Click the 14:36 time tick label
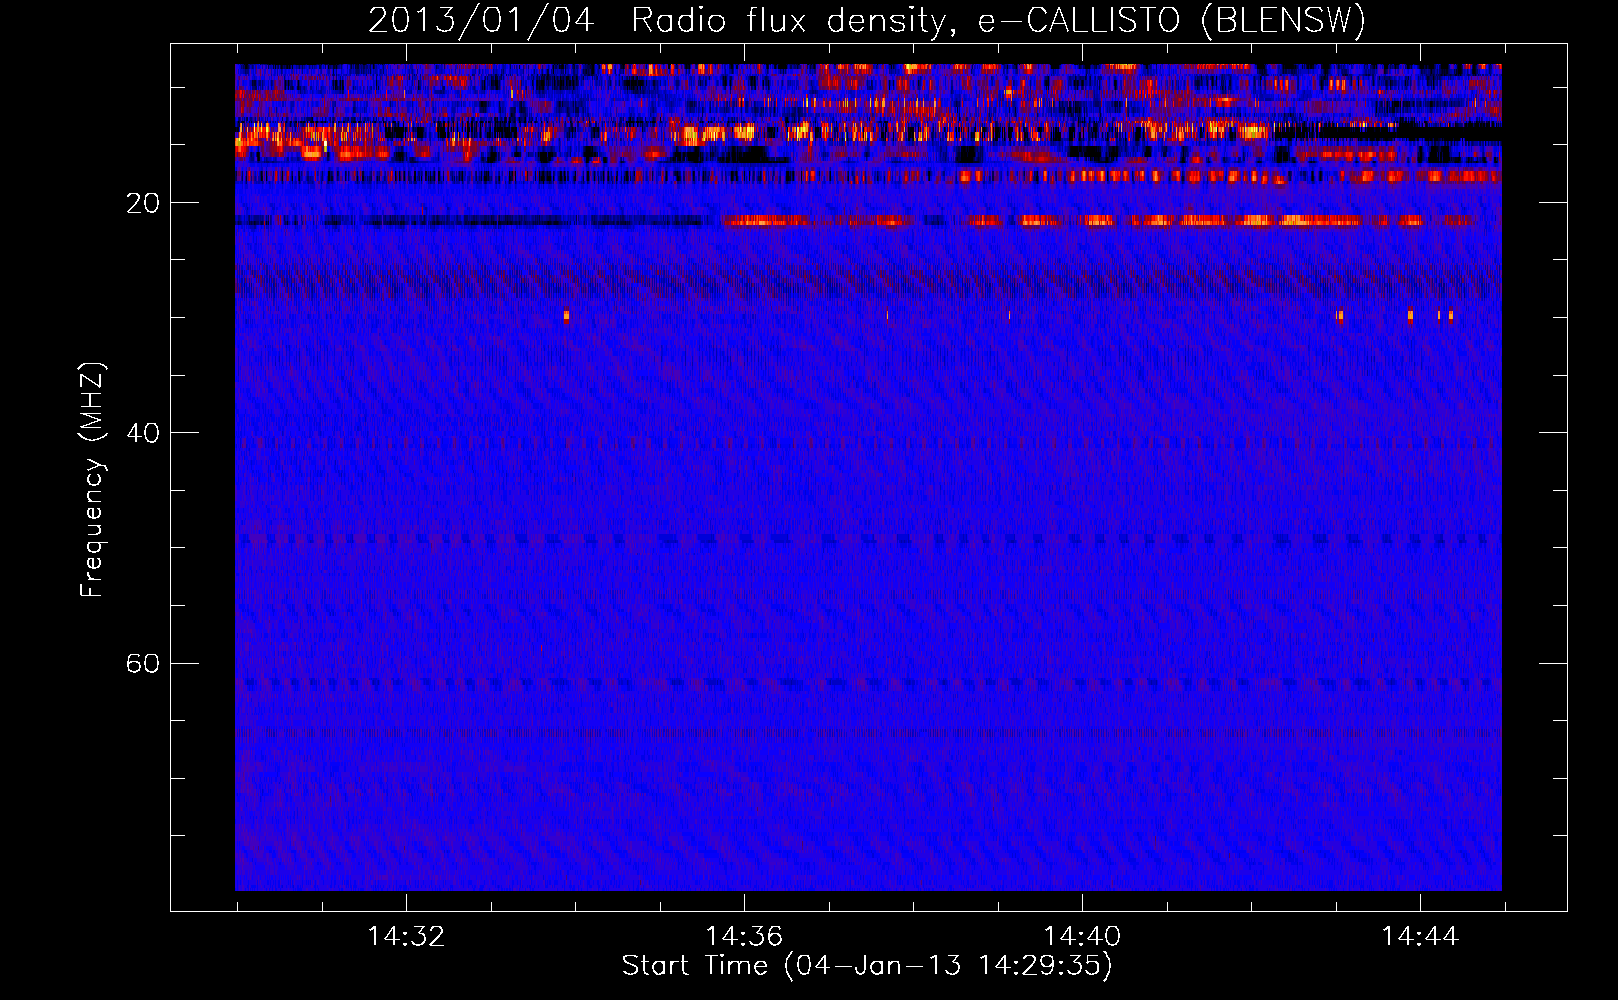Screen dimensions: 1618x1000 [744, 937]
